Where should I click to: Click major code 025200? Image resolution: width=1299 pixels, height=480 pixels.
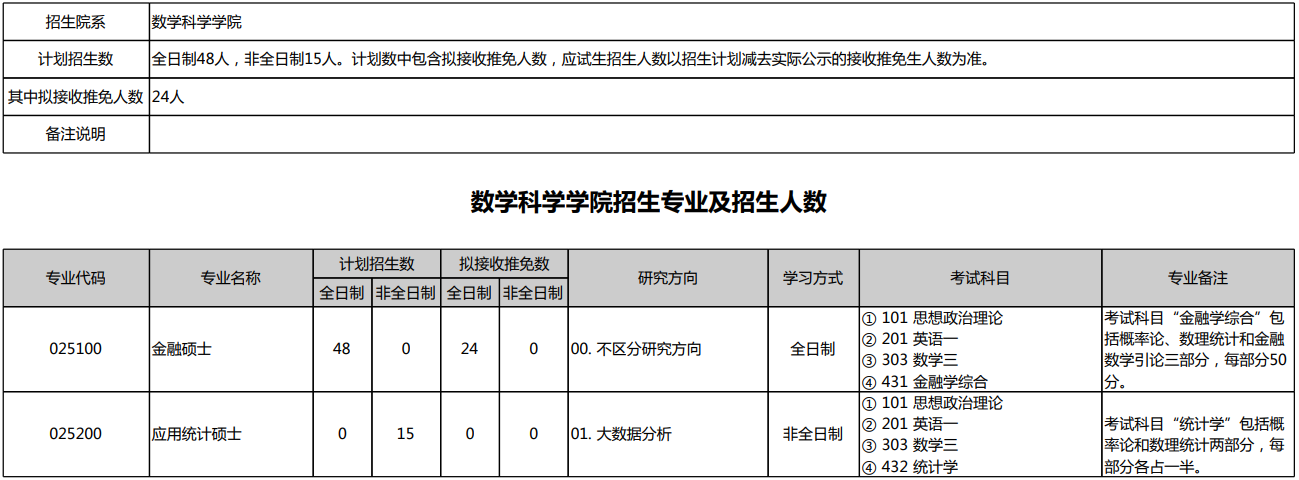click(76, 434)
